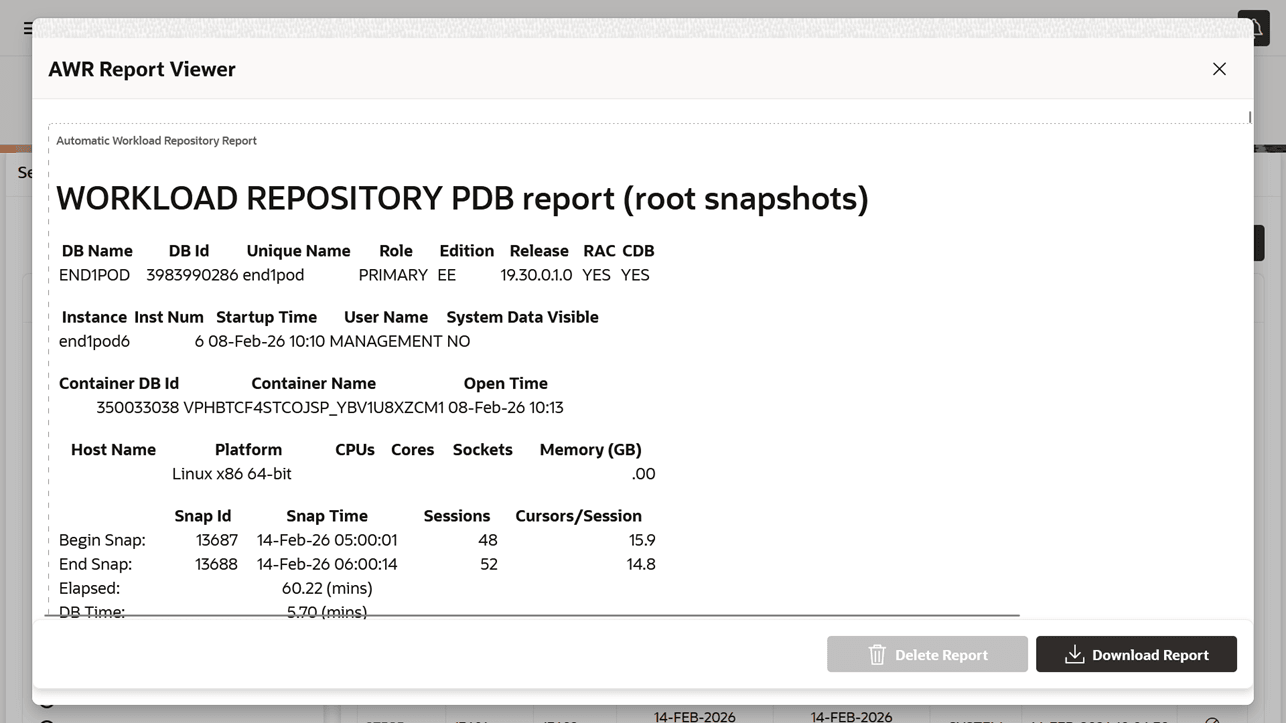
Task: Open the hamburger menu behind the dialog
Action: (x=27, y=28)
